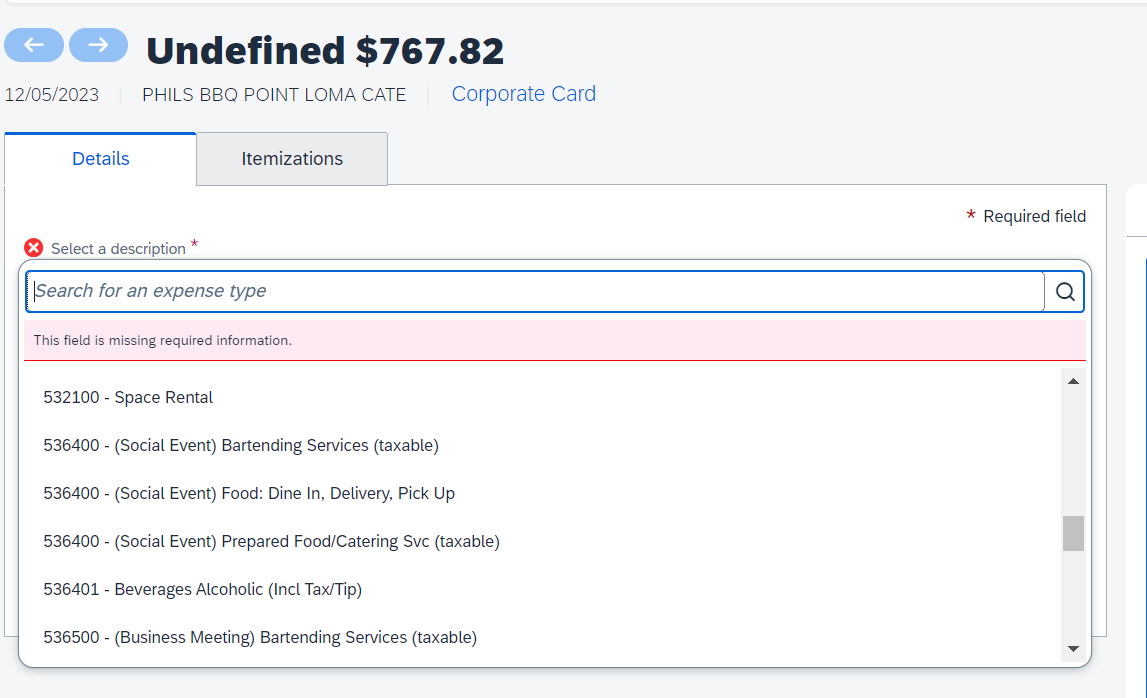1147x698 pixels.
Task: Click the left navigation arrow icon
Action: coord(33,45)
